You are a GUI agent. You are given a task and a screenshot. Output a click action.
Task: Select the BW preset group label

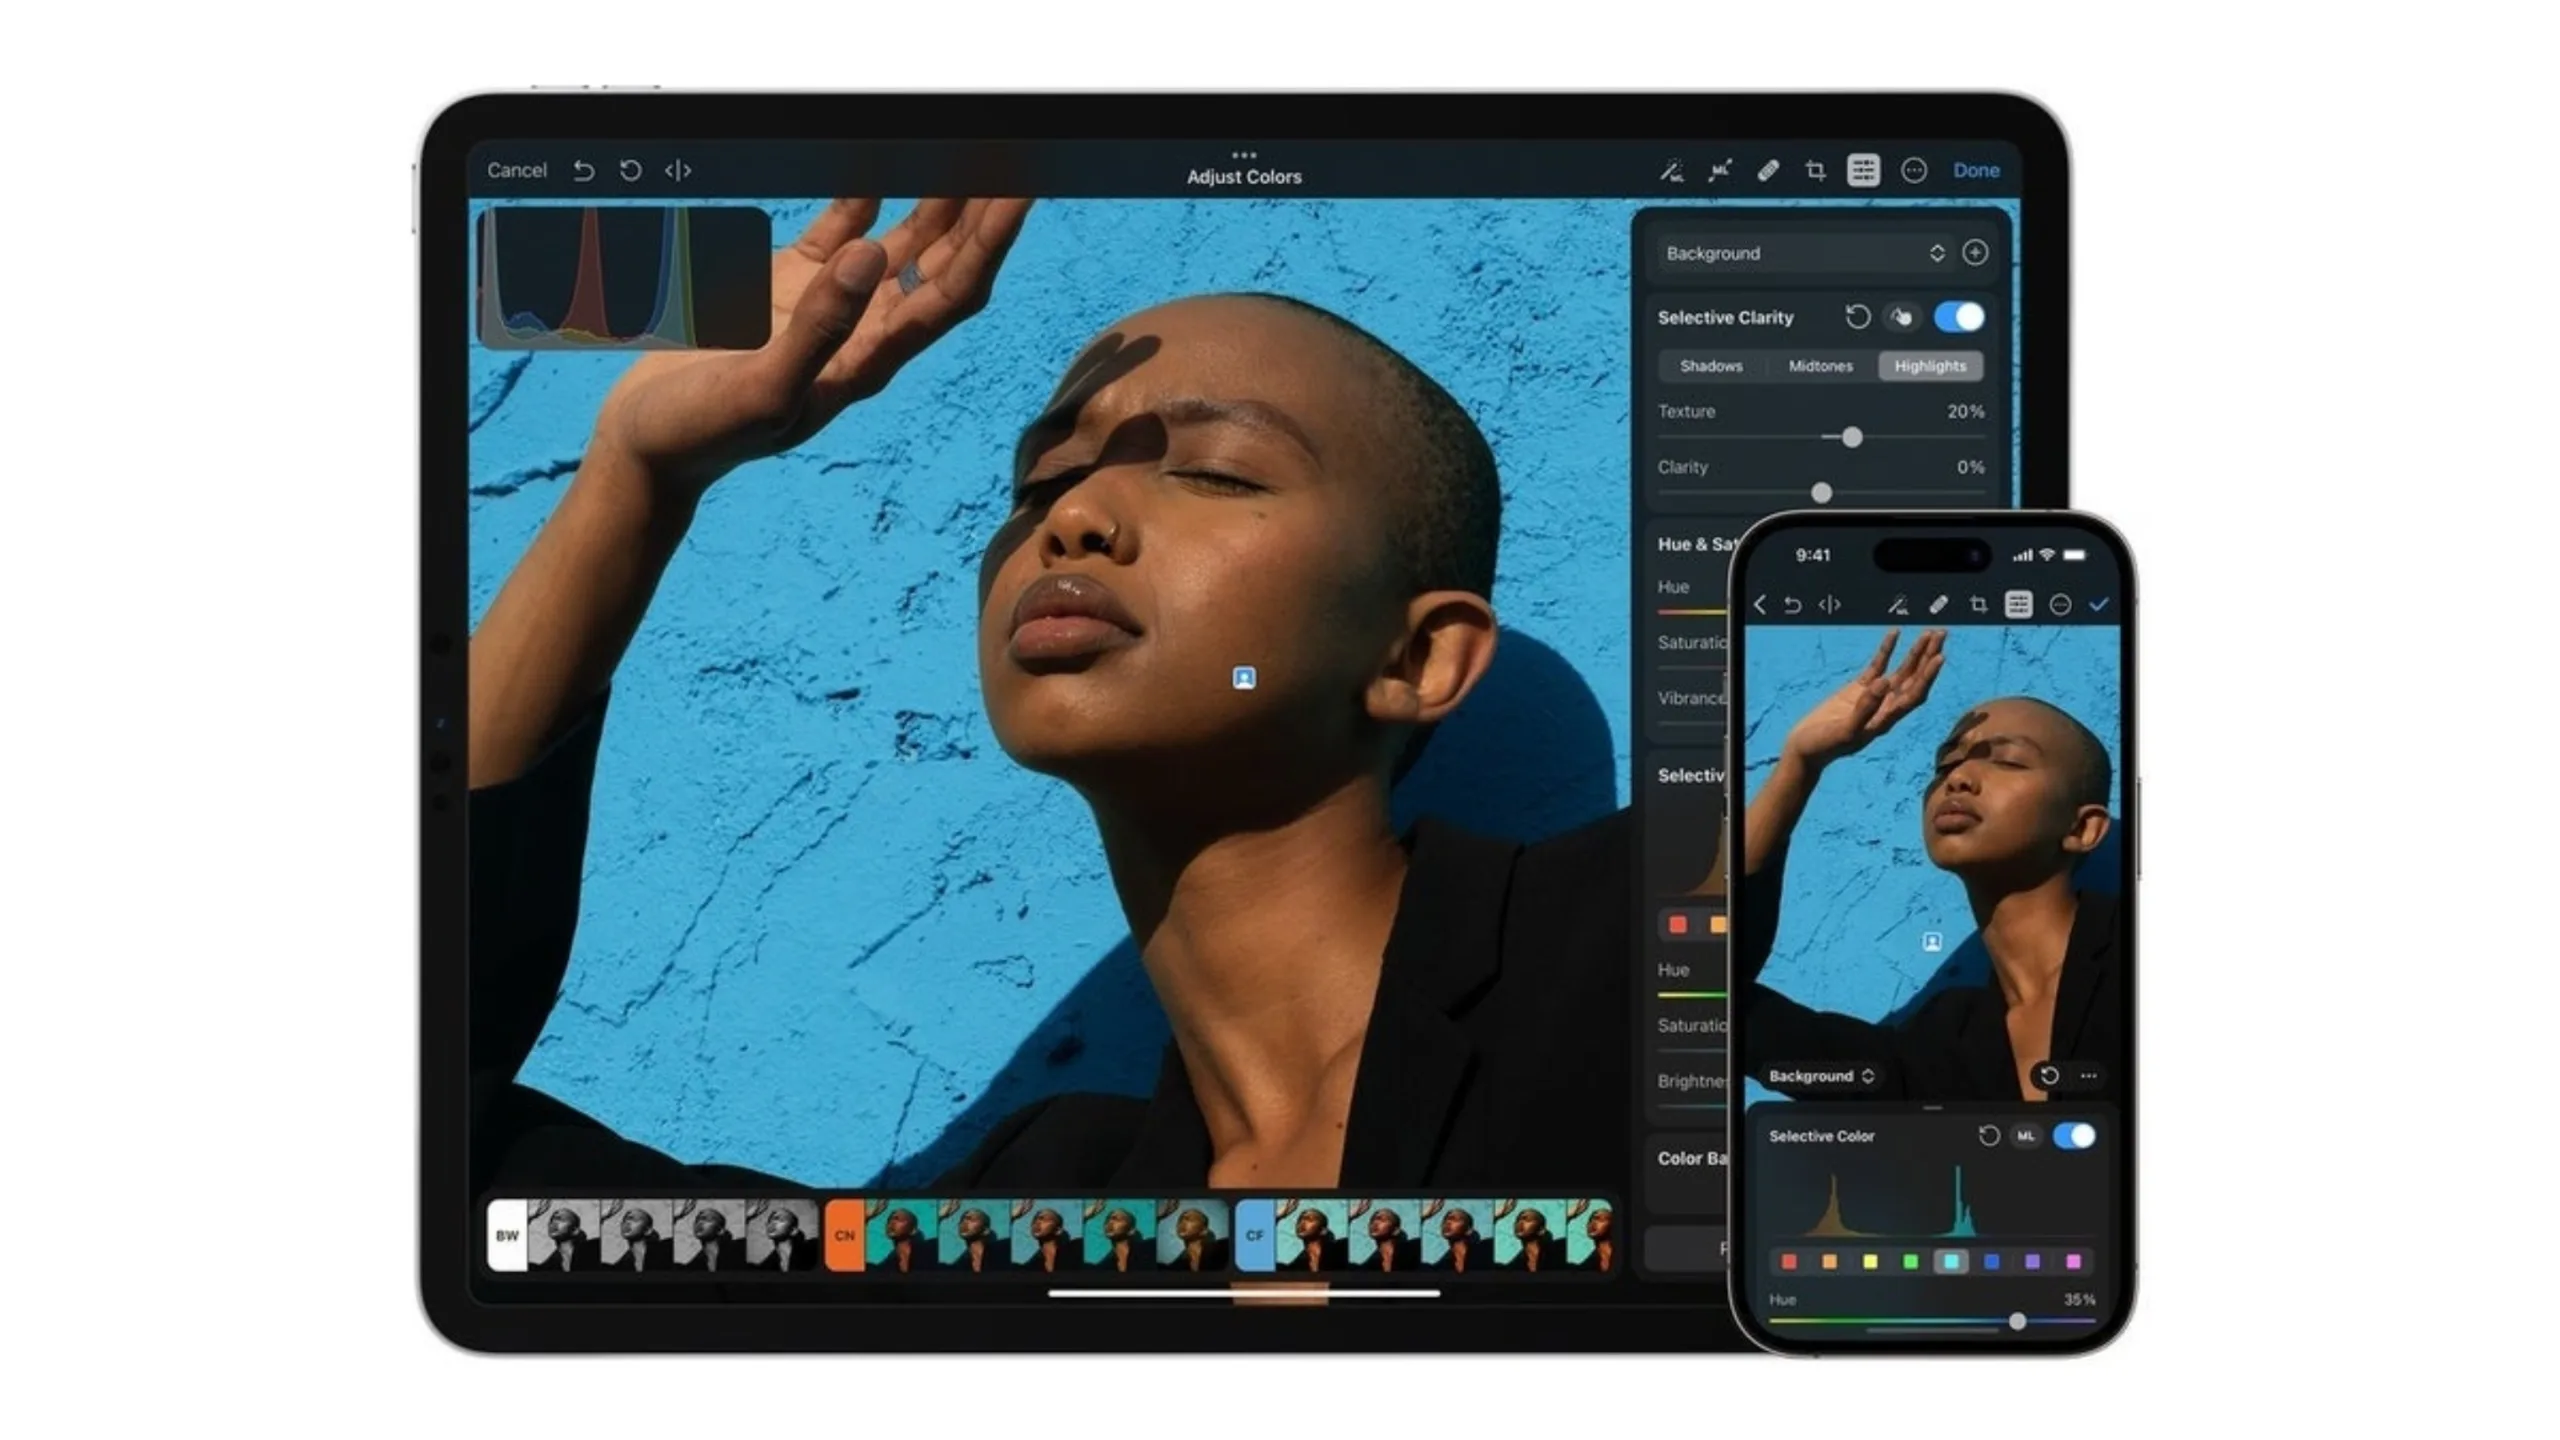point(507,1236)
